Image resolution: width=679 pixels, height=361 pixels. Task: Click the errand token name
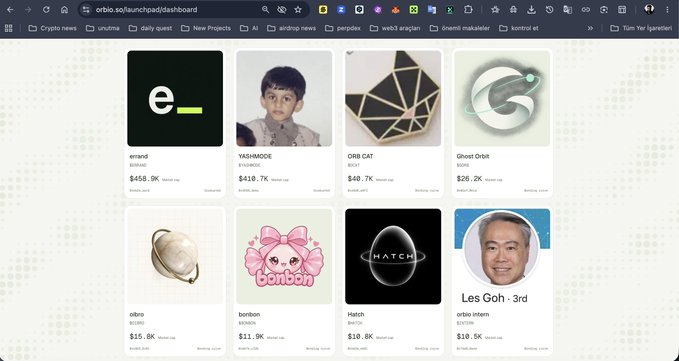point(139,156)
